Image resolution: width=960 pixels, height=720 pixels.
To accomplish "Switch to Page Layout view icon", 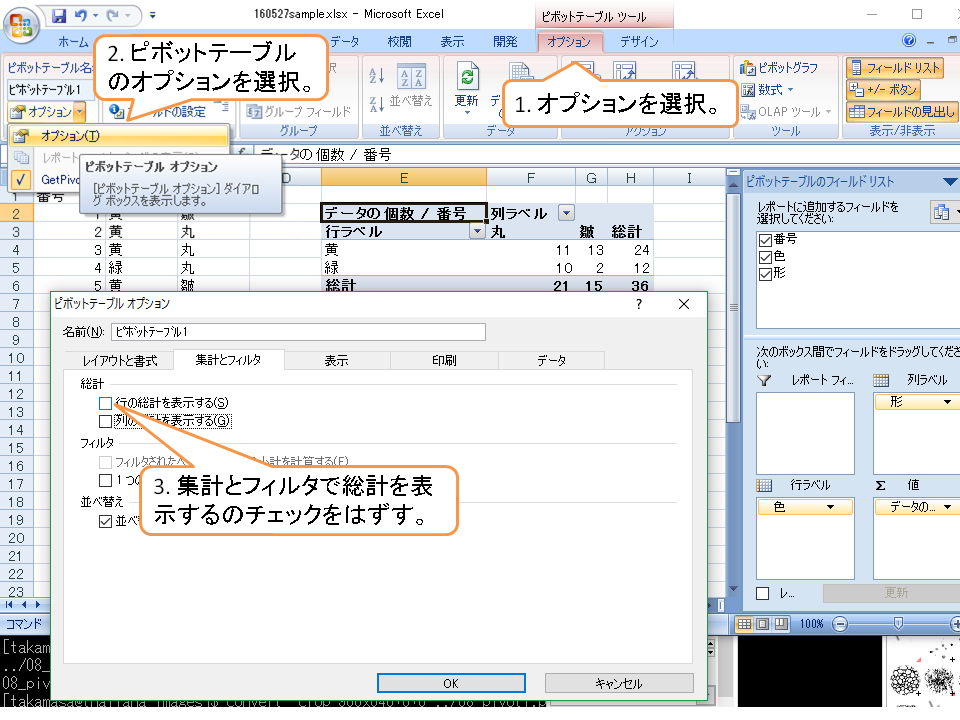I will pos(763,623).
